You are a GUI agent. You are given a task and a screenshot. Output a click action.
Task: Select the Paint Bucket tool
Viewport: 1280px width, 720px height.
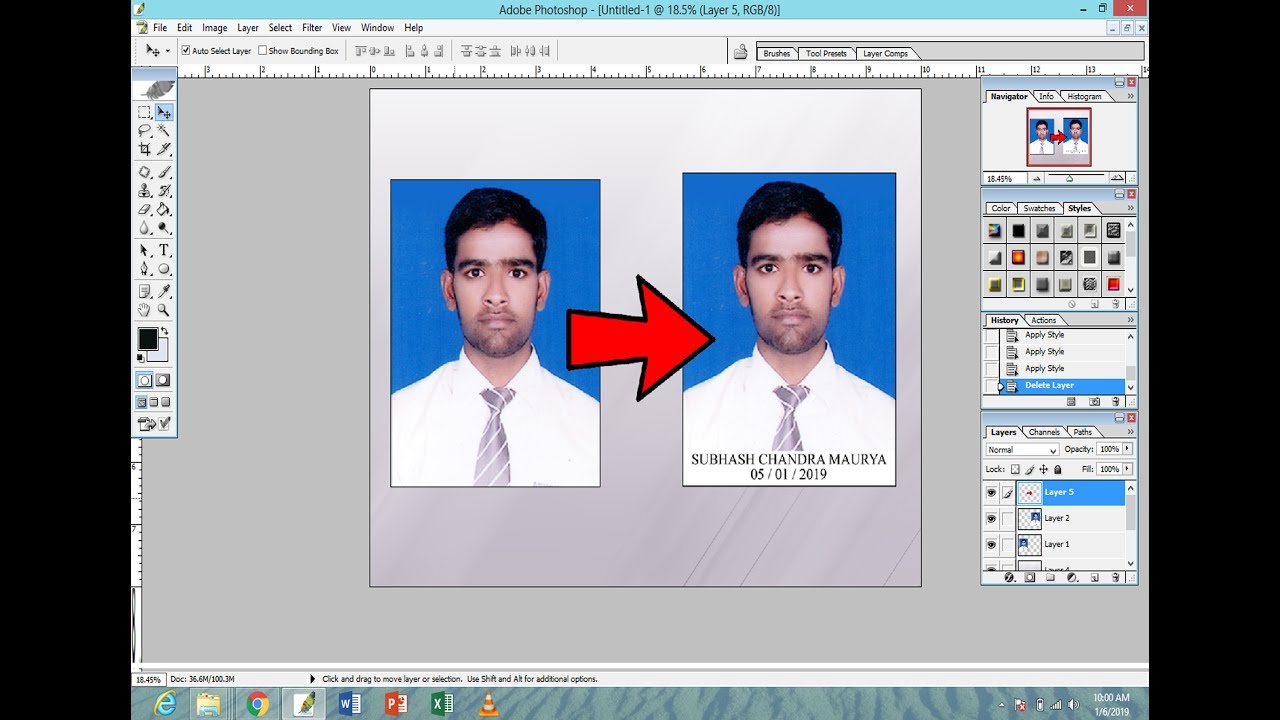(164, 210)
